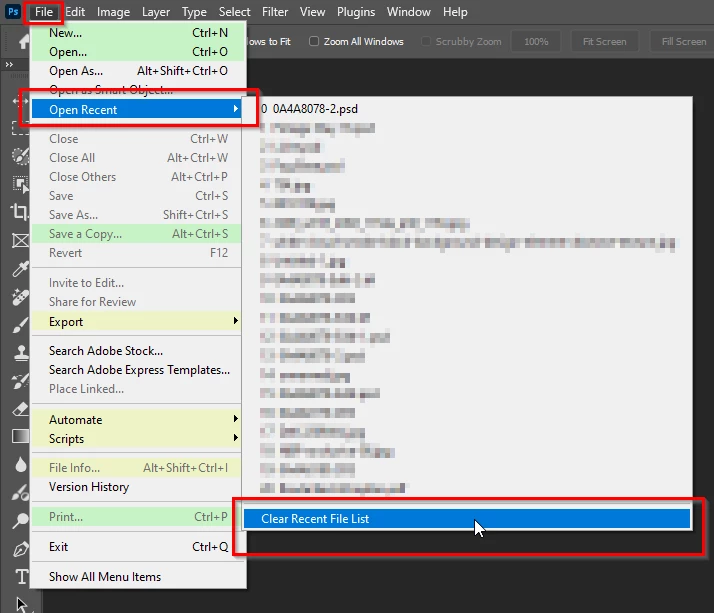Screen dimensions: 714x613
Task: Select the Dodge tool
Action: [x=20, y=520]
